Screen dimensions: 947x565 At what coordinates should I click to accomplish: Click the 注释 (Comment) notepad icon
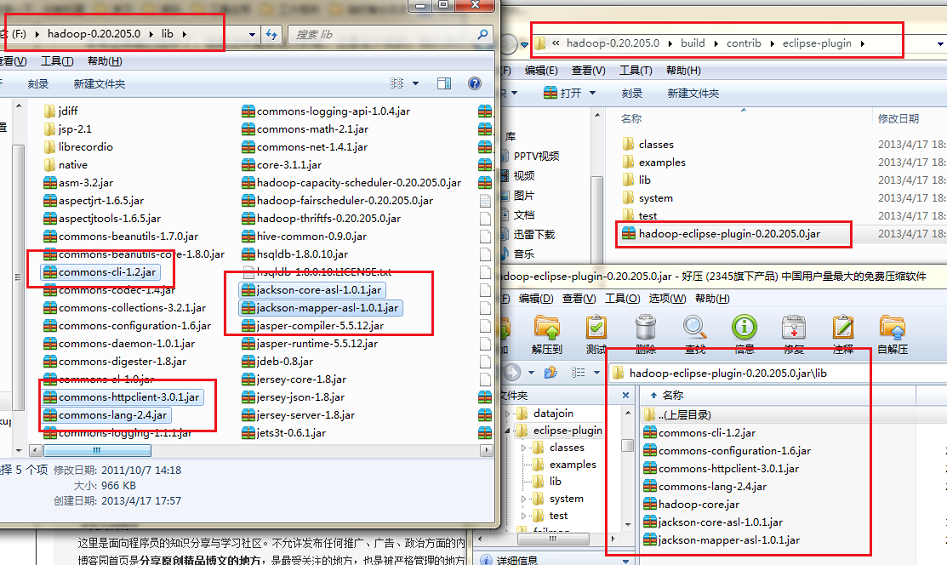click(843, 328)
